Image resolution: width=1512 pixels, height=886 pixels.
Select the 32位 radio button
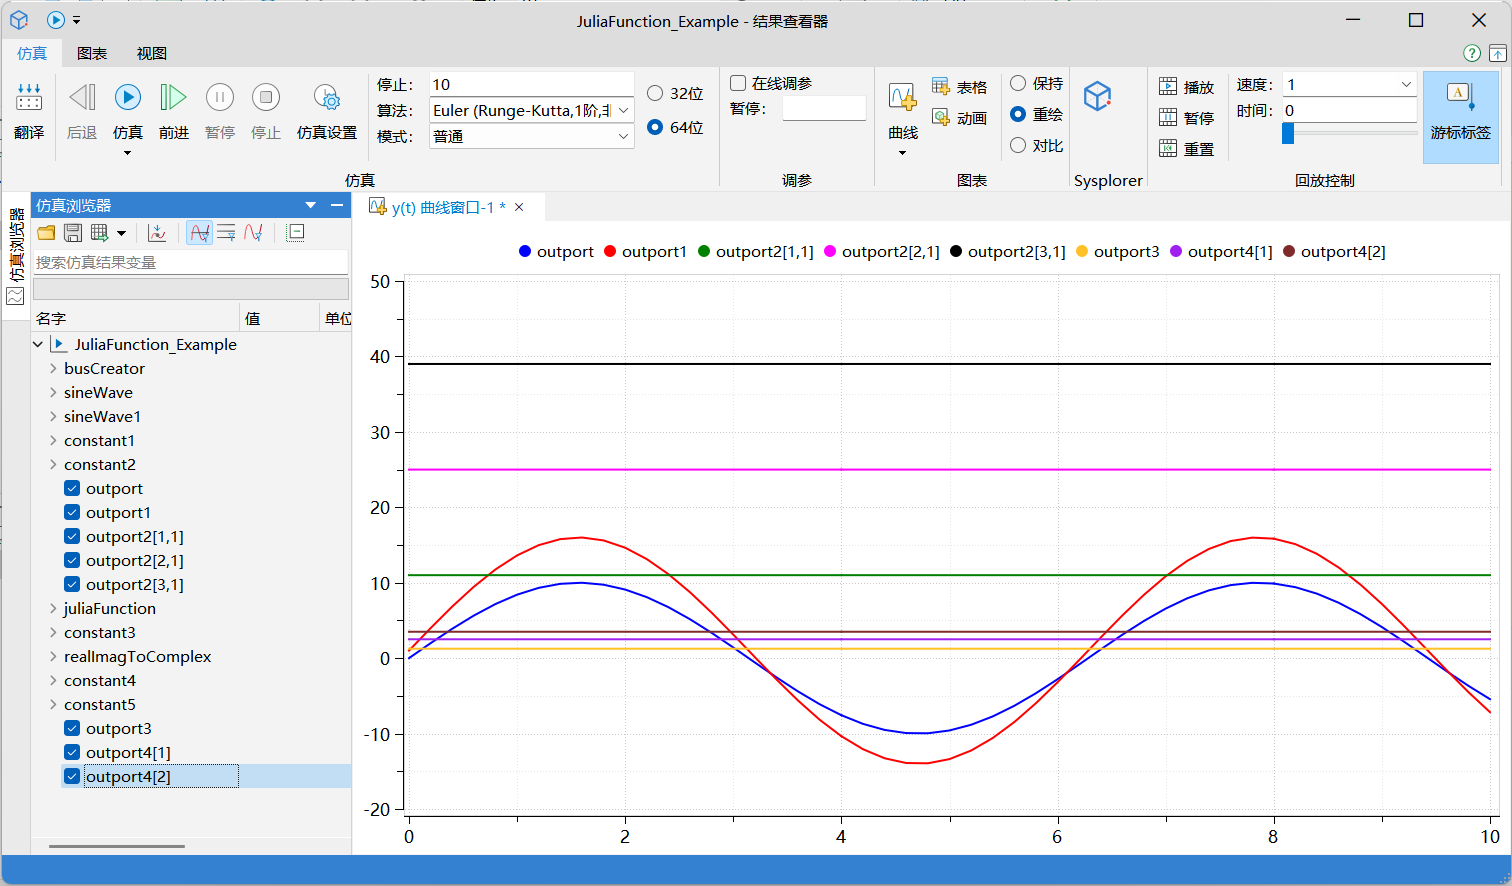[x=655, y=93]
